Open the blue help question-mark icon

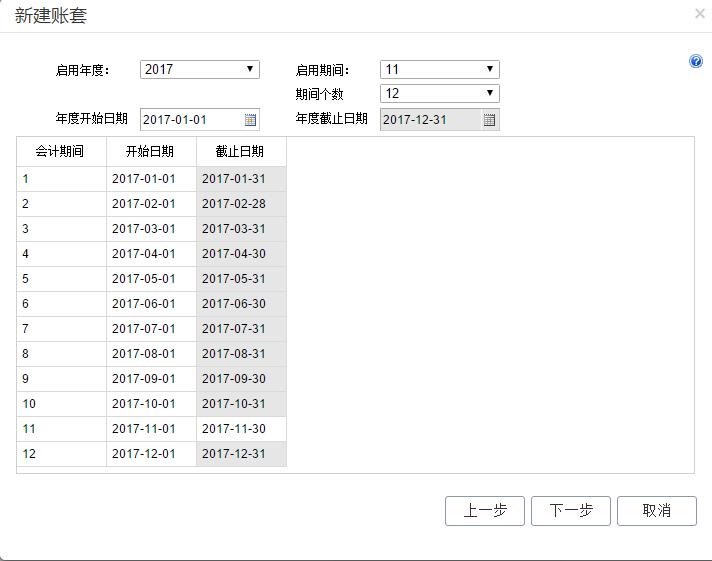[x=696, y=61]
